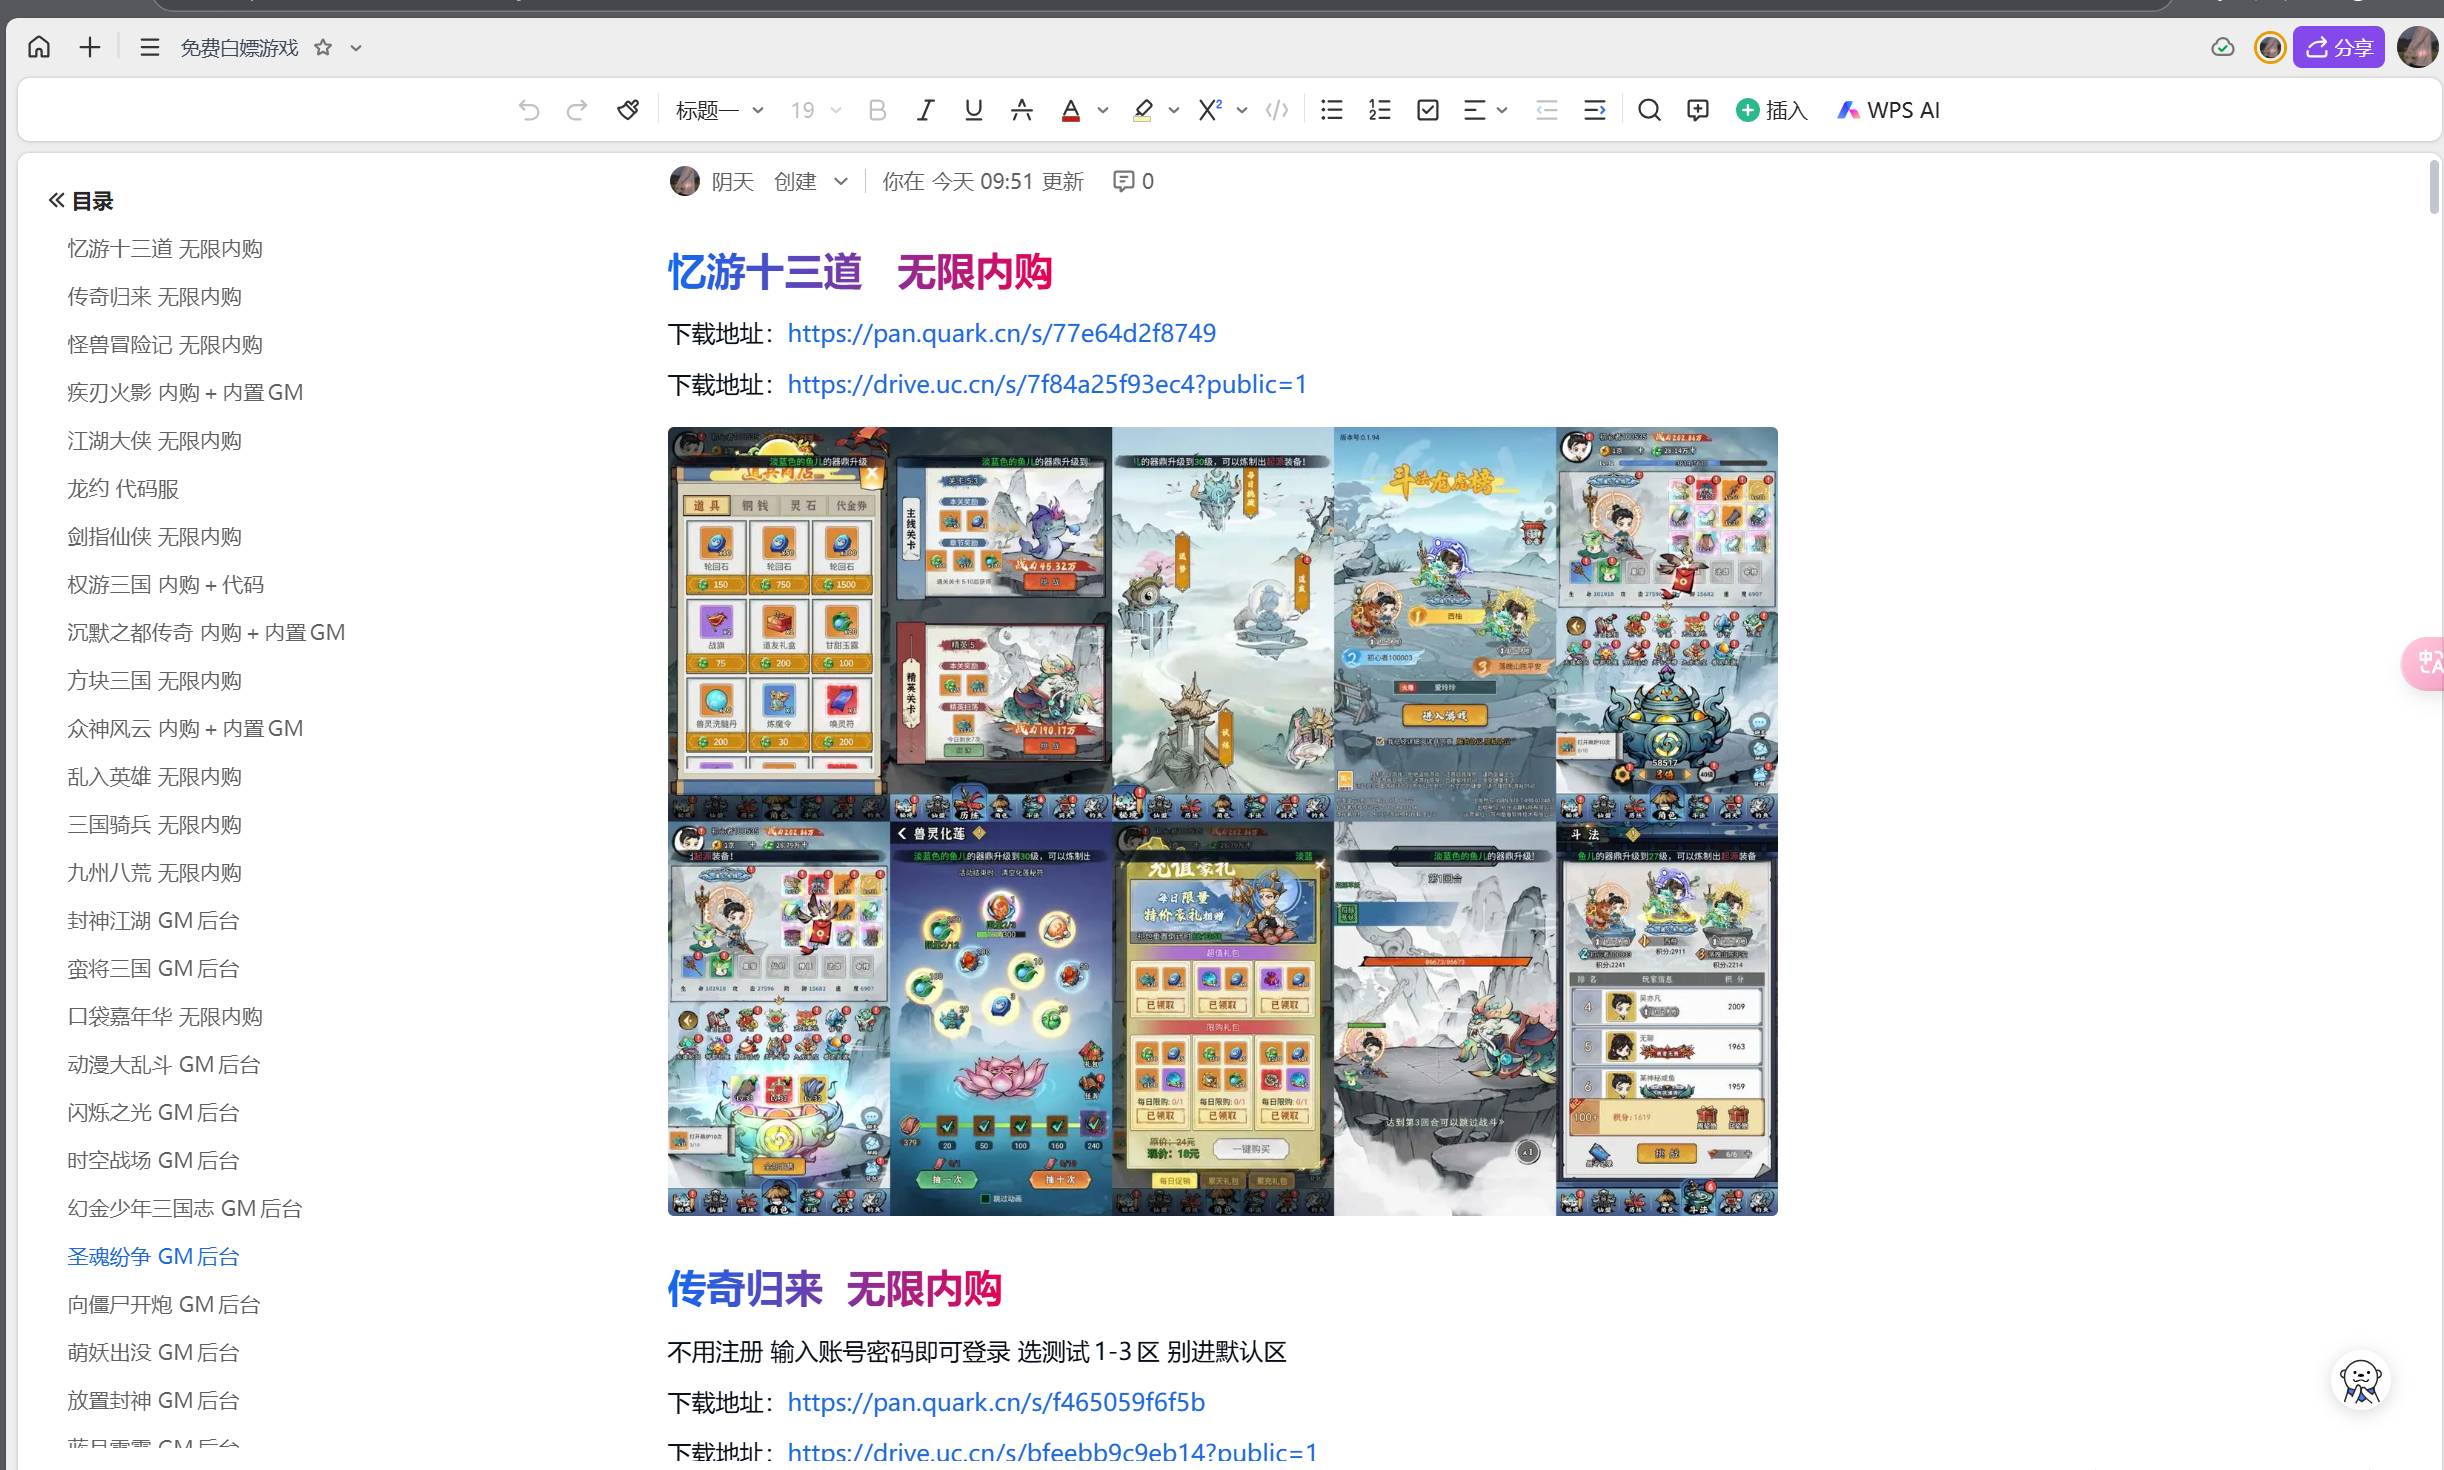The height and width of the screenshot is (1470, 2444).
Task: Toggle bold formatting
Action: 877,110
